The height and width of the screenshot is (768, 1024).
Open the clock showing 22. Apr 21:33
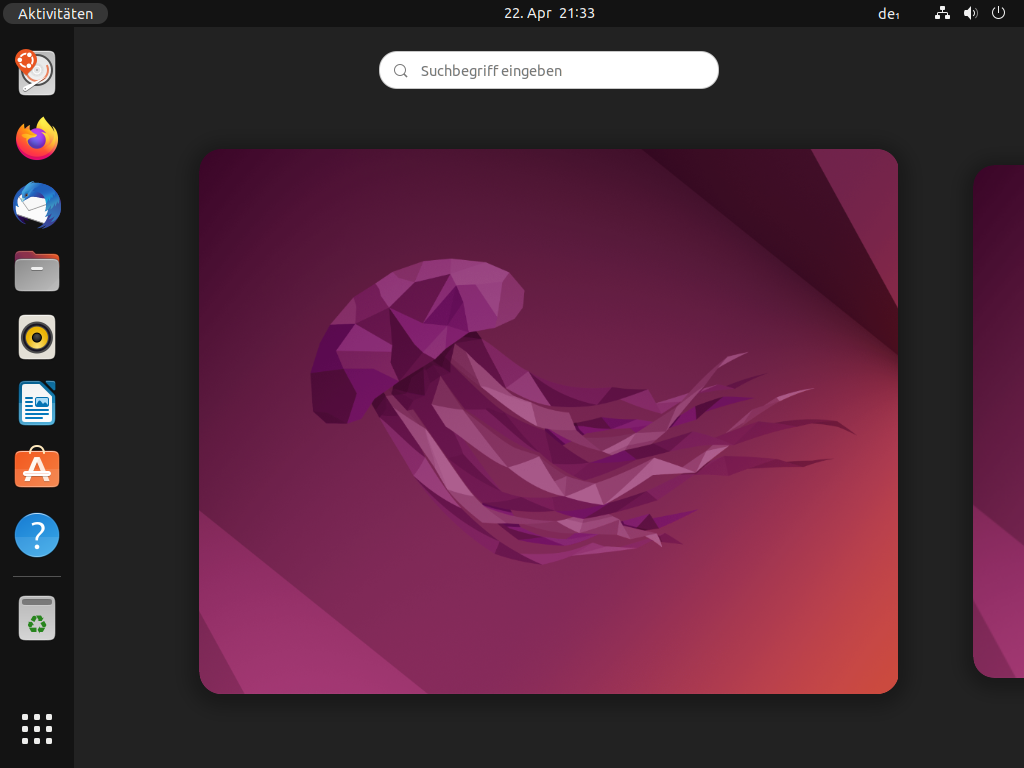[549, 13]
